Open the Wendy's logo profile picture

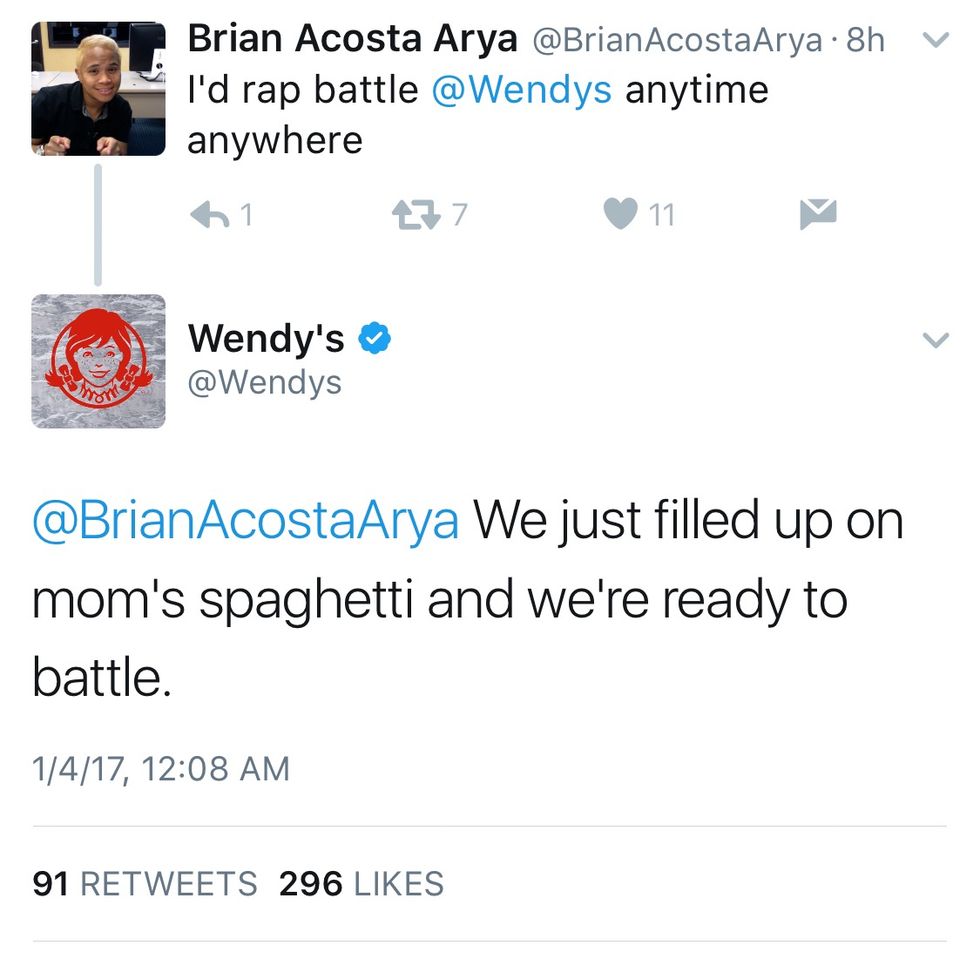(x=98, y=361)
